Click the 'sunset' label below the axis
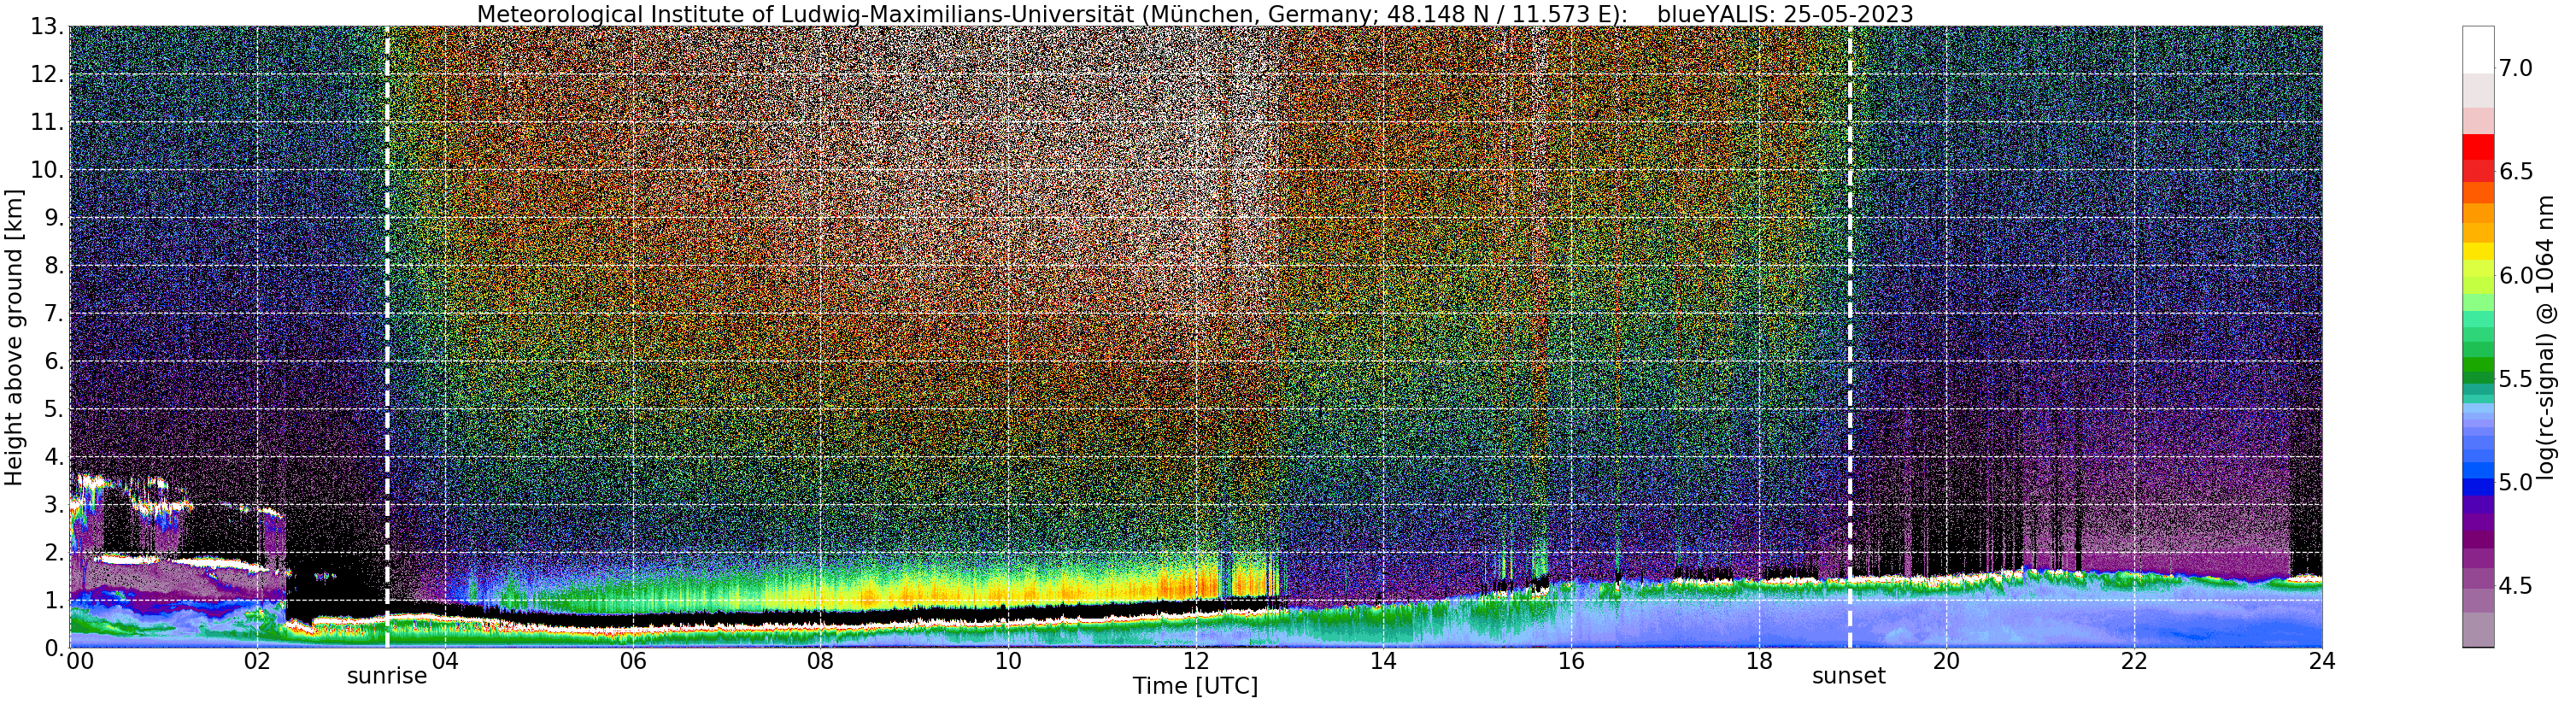 click(1849, 676)
